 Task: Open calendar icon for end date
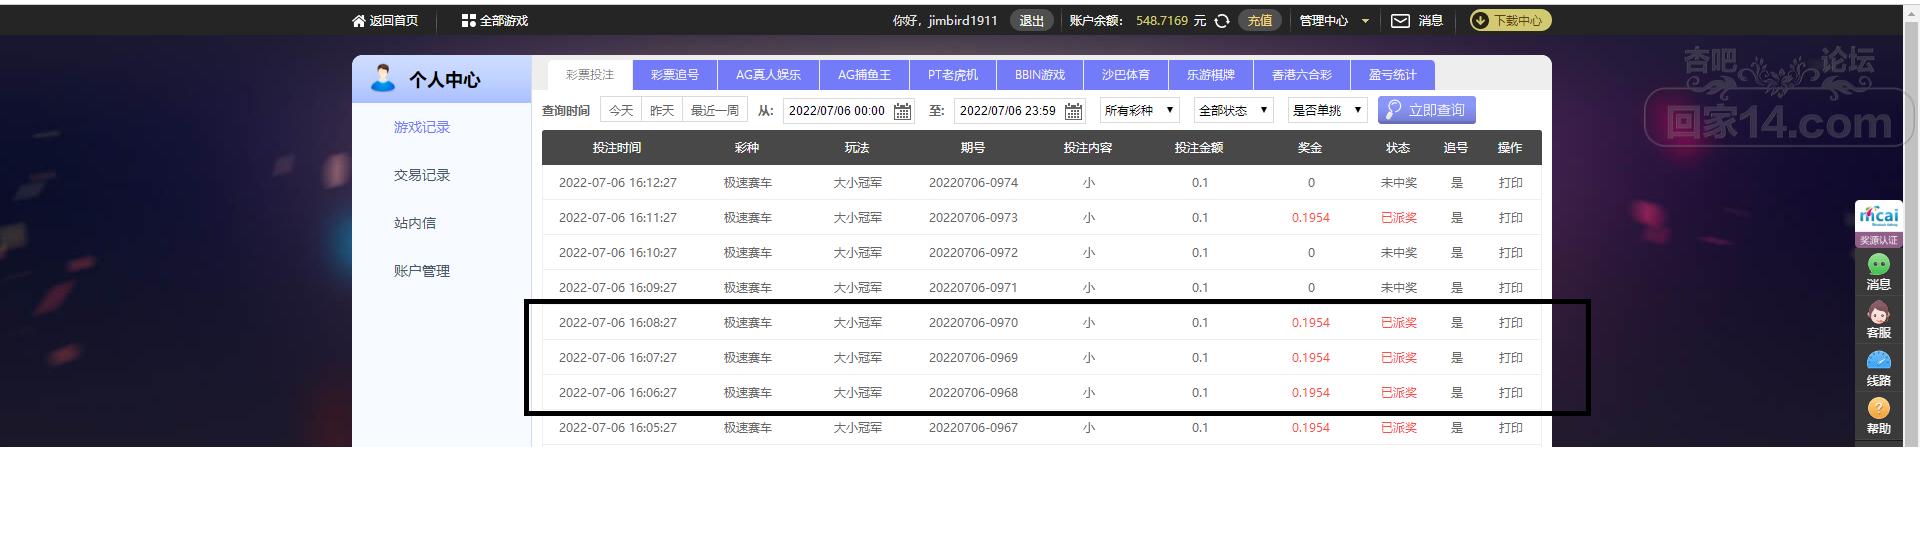coord(1073,111)
